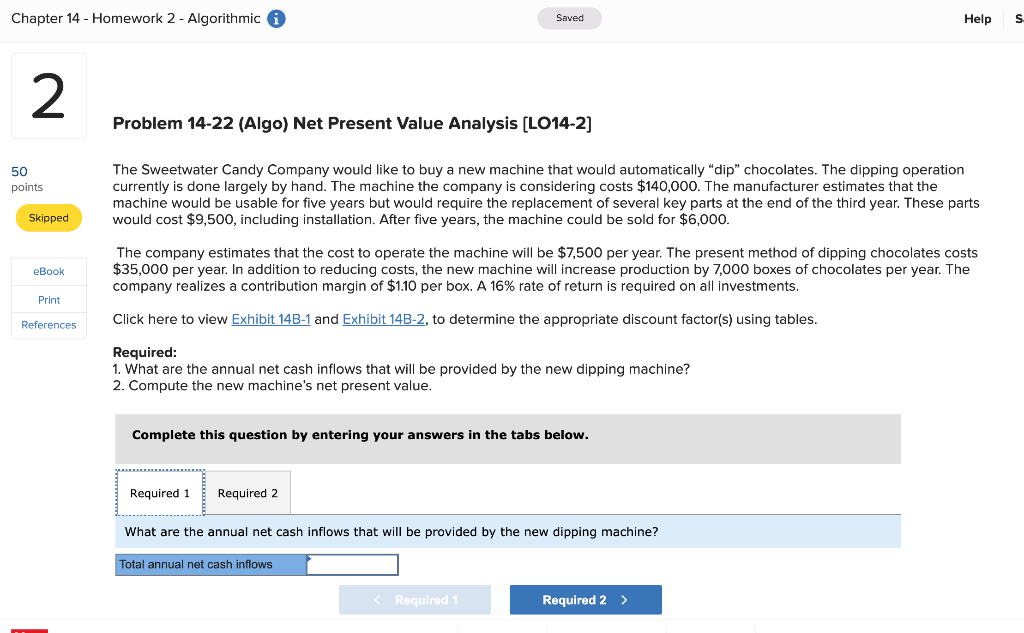The image size is (1024, 633).
Task: Select the Total annual net cash inflows field
Action: tap(351, 564)
